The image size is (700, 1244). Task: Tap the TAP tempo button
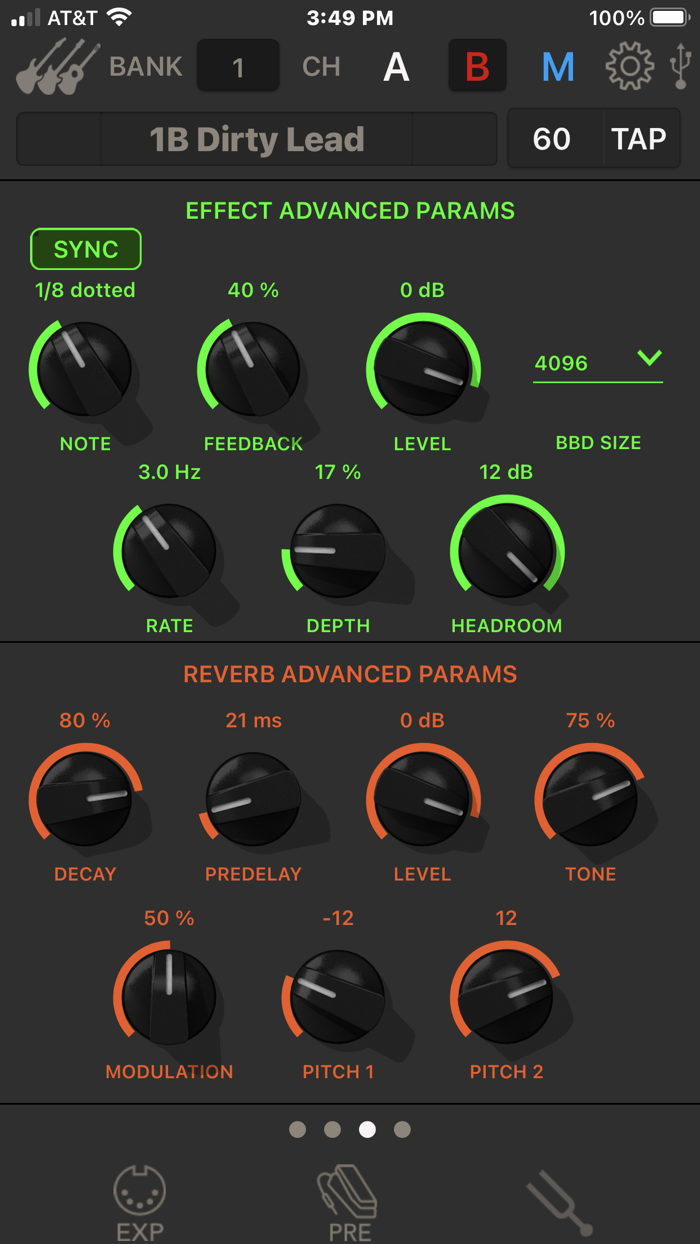(639, 139)
